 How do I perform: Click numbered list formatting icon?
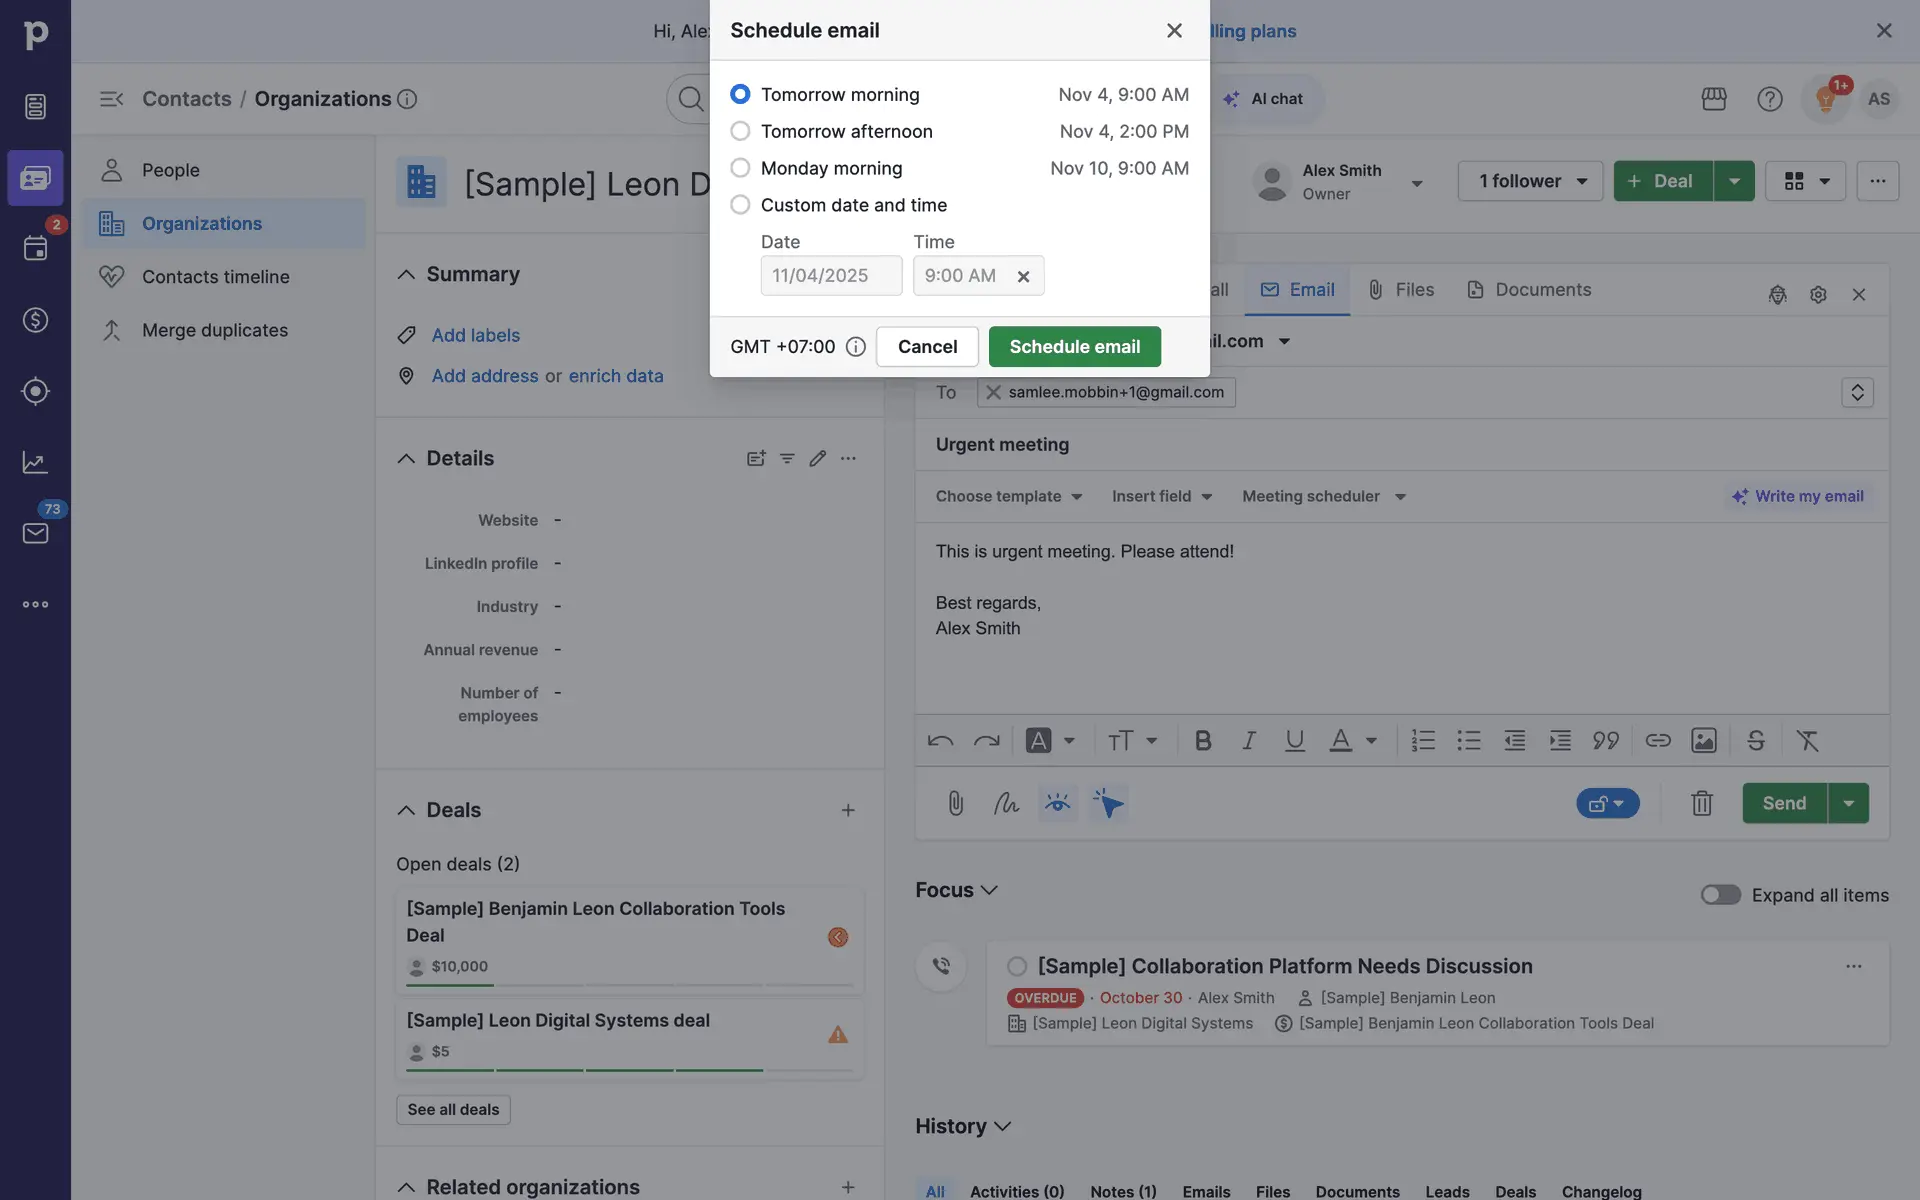[1422, 741]
